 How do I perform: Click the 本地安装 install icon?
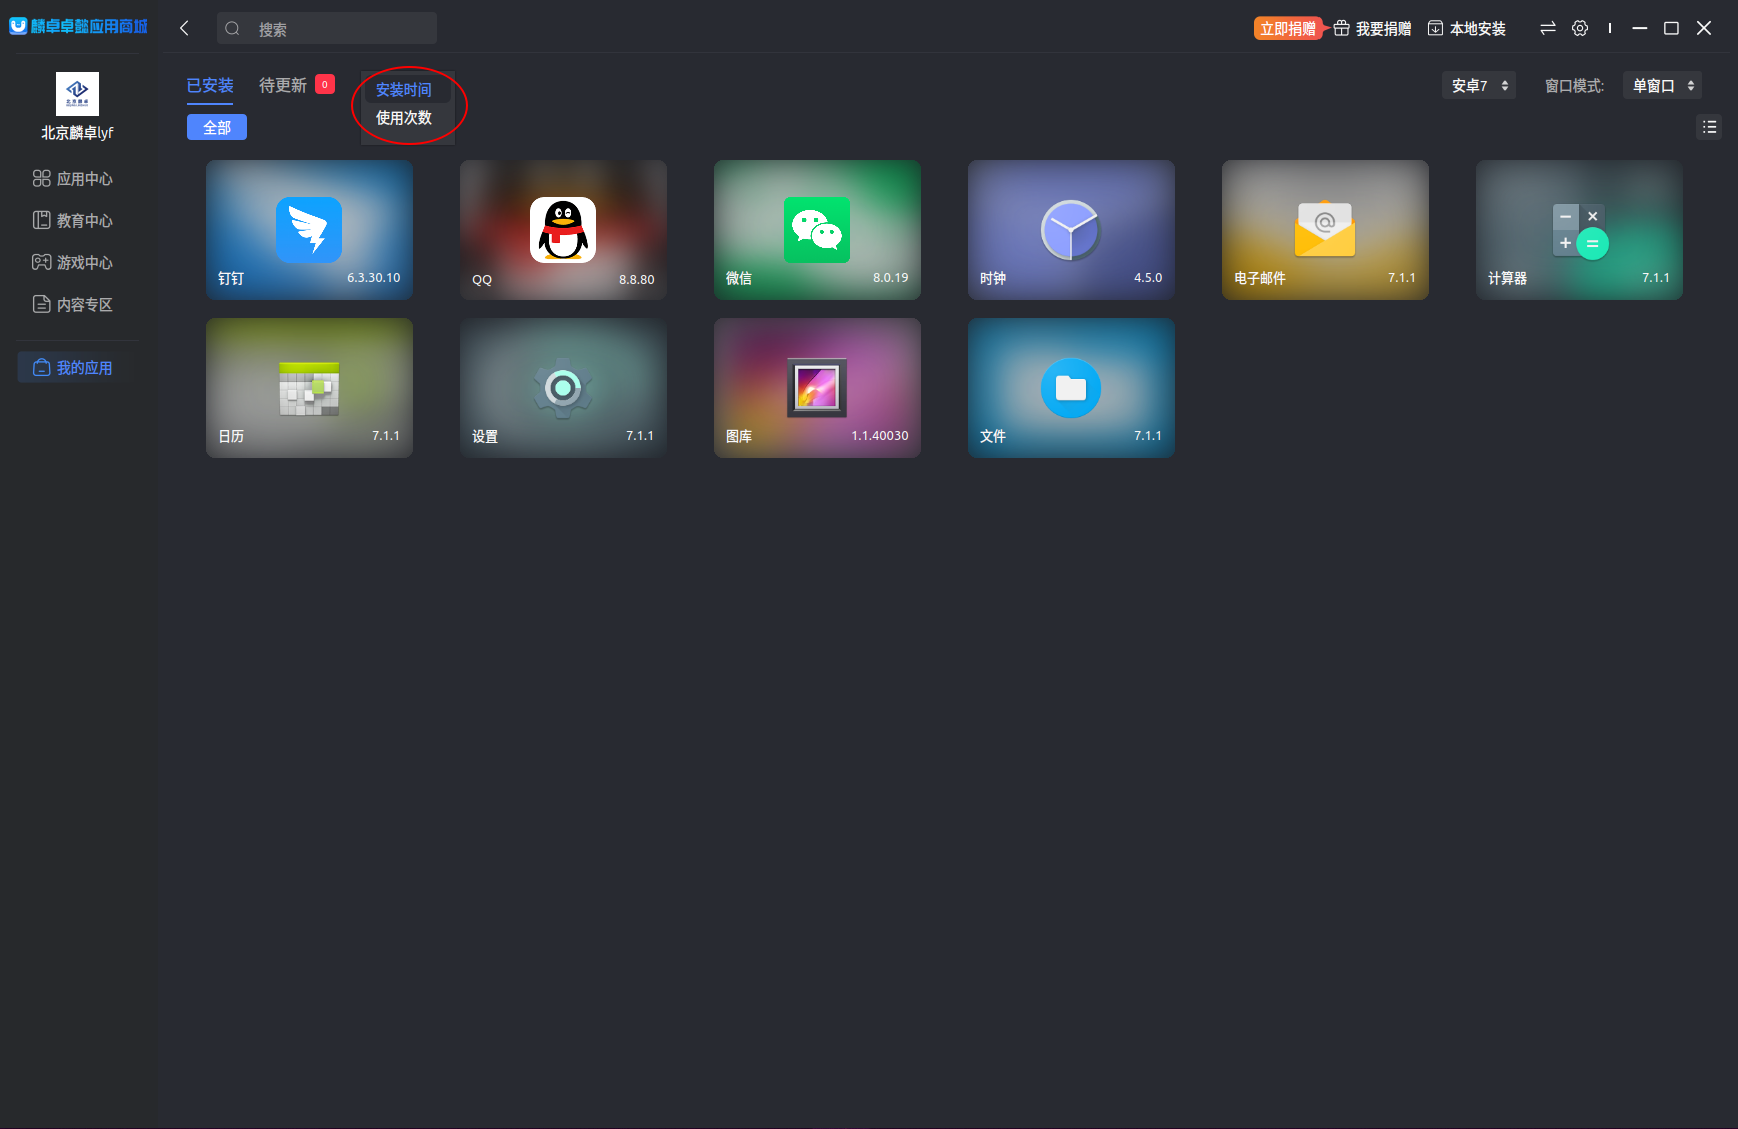coord(1435,28)
